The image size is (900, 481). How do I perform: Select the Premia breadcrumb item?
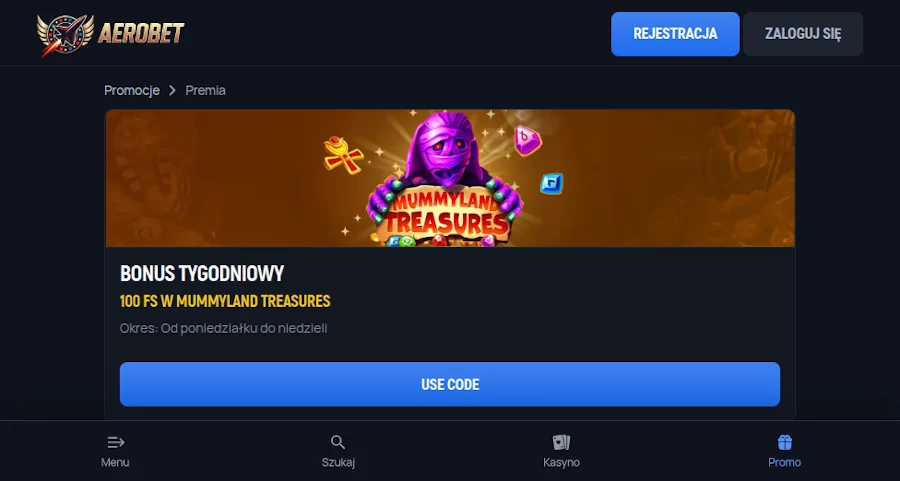[x=205, y=90]
